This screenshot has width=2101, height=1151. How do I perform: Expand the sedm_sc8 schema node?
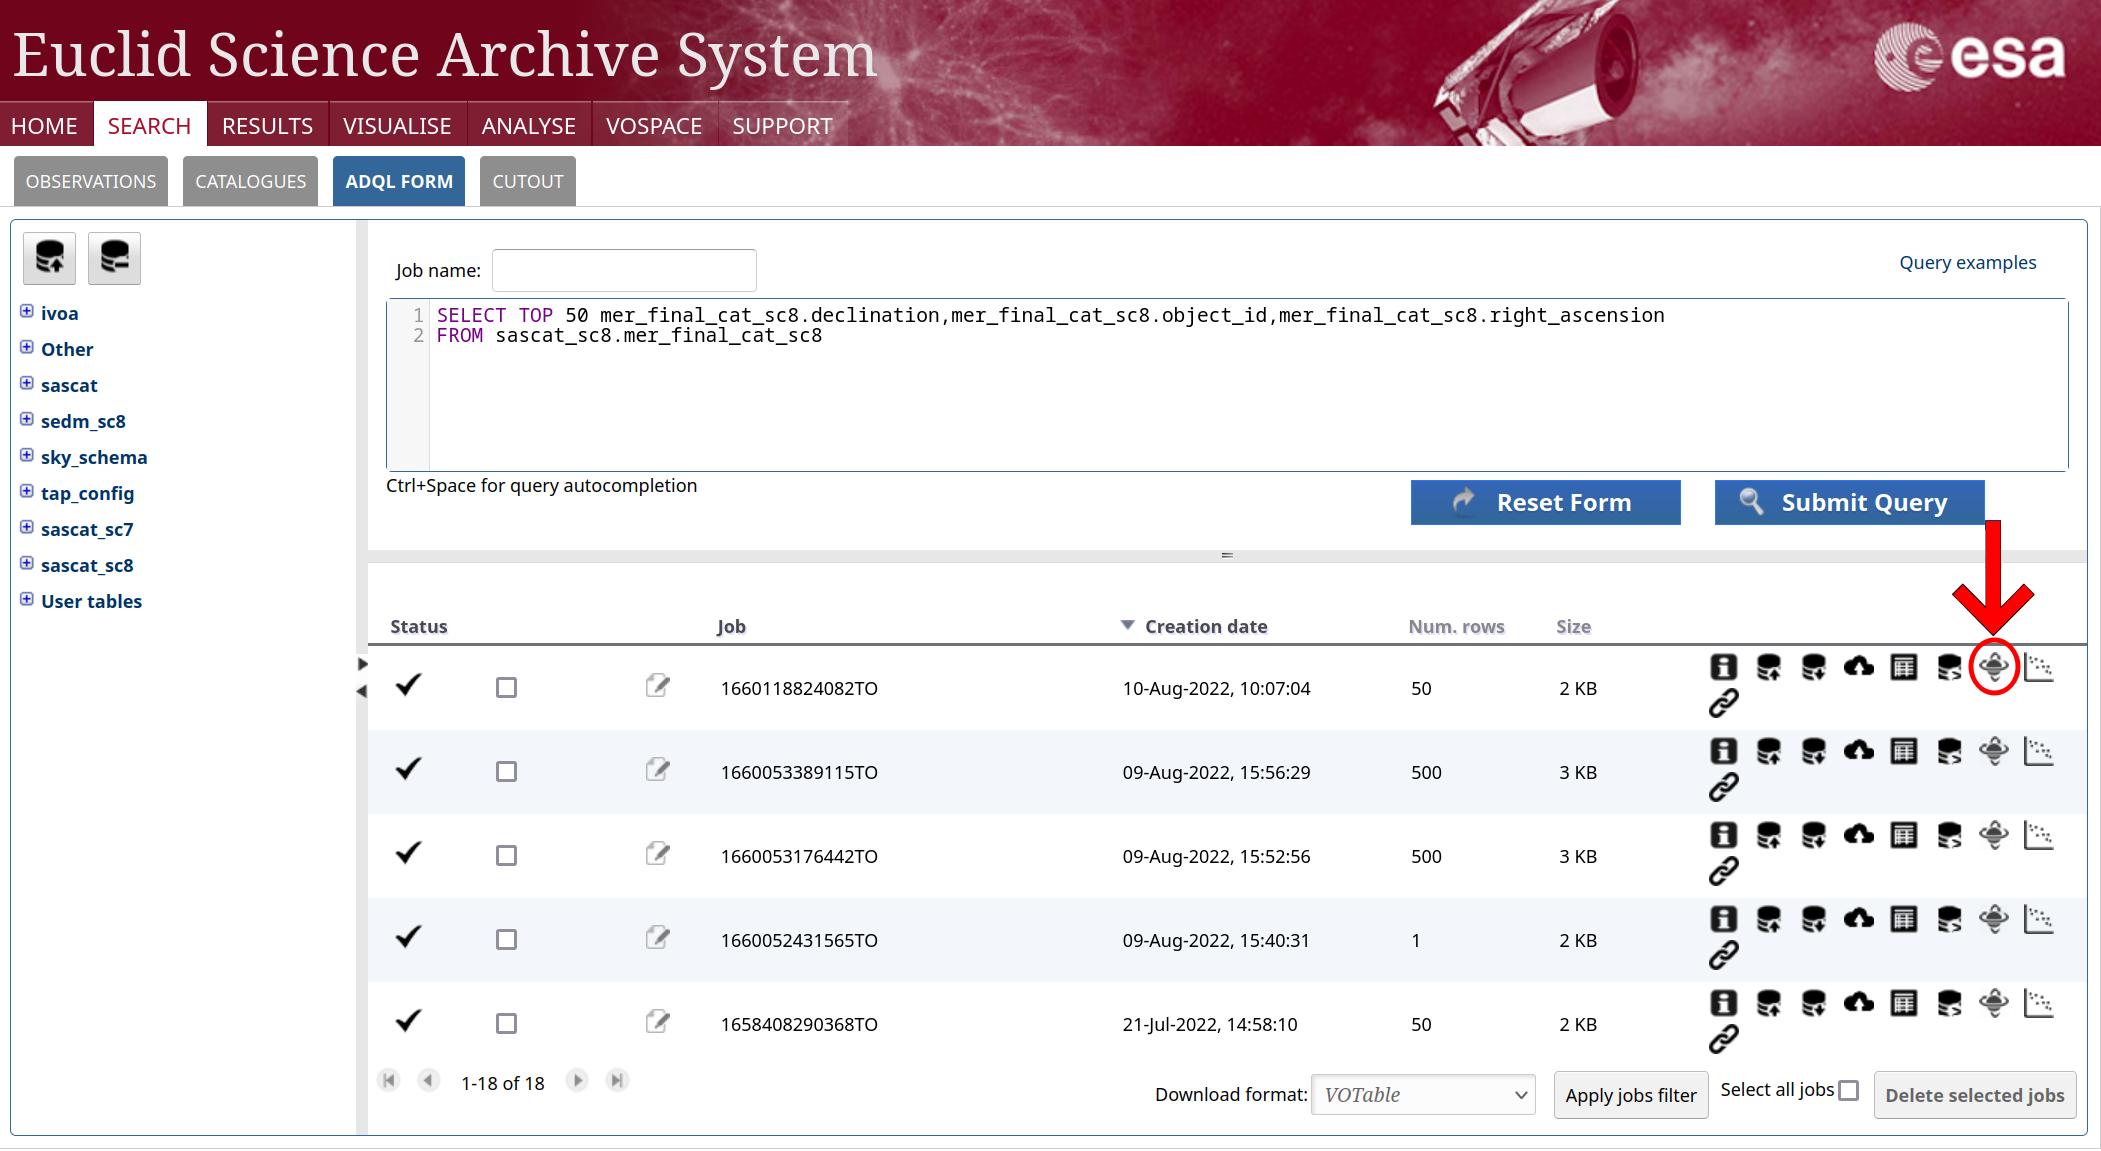pyautogui.click(x=27, y=419)
